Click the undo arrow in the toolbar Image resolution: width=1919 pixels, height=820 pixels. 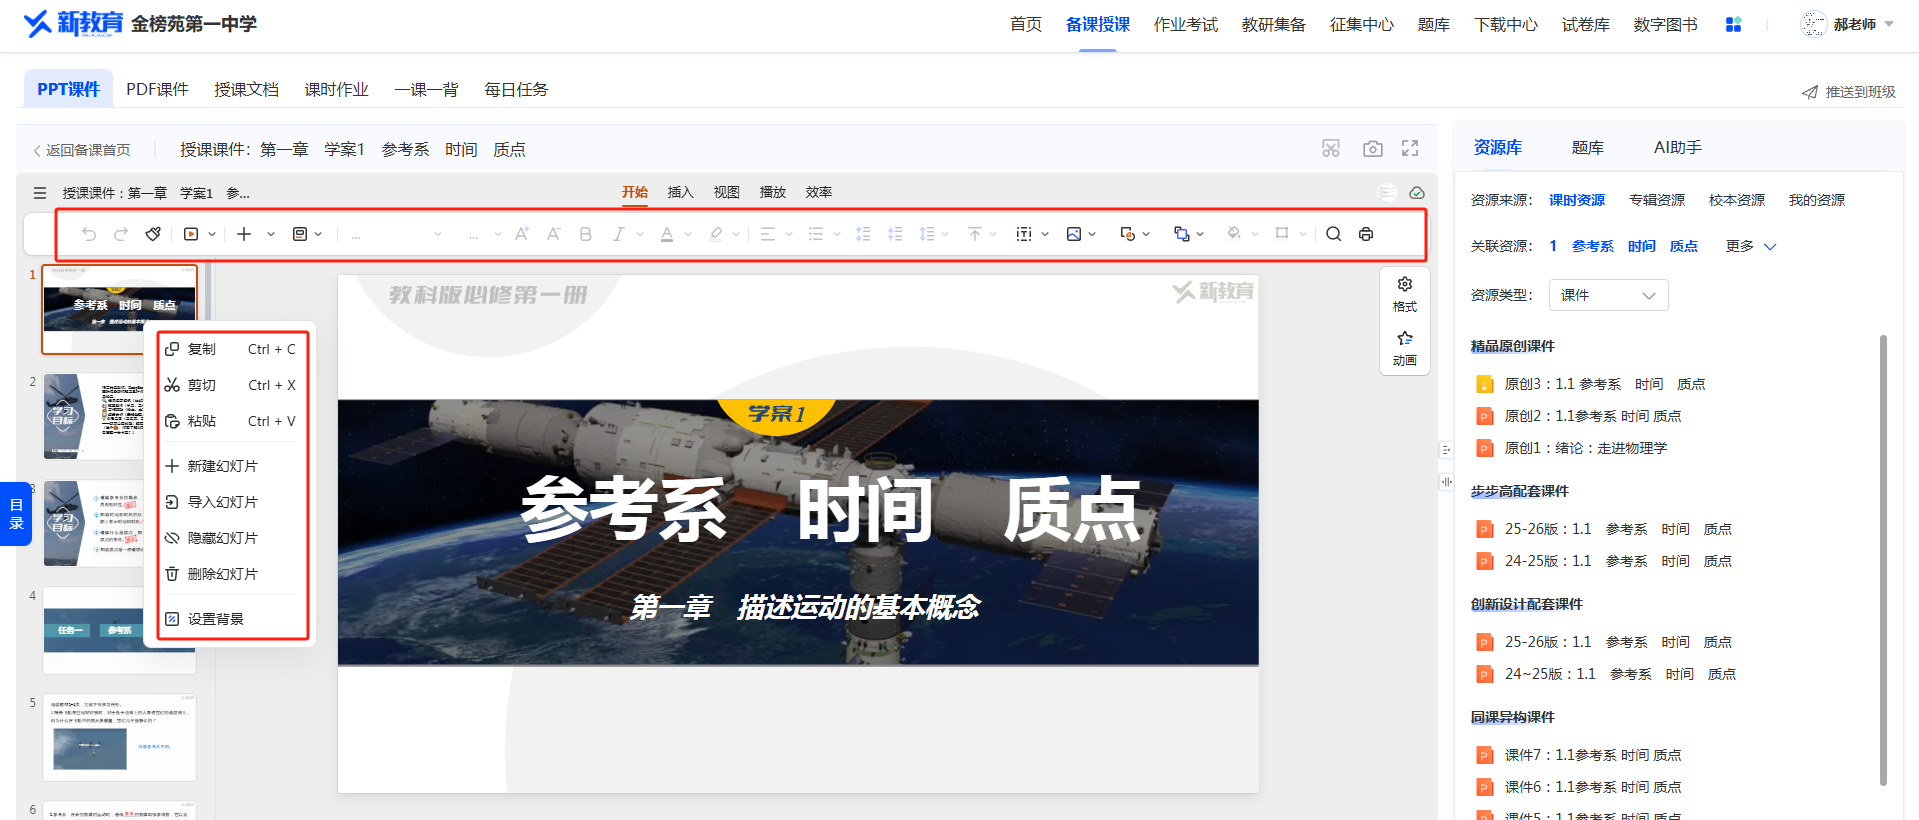(89, 234)
